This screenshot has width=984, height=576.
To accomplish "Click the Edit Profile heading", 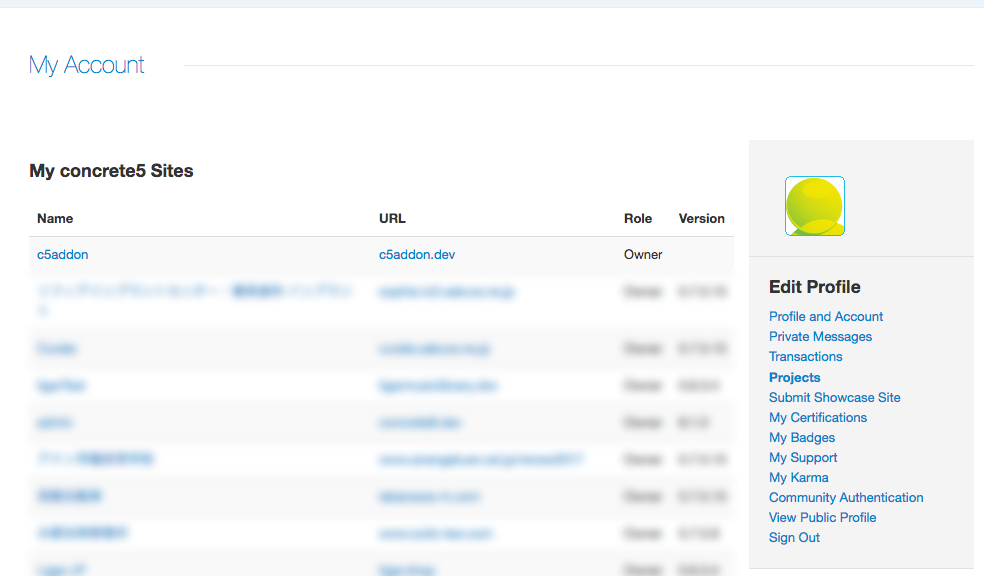I will (815, 287).
